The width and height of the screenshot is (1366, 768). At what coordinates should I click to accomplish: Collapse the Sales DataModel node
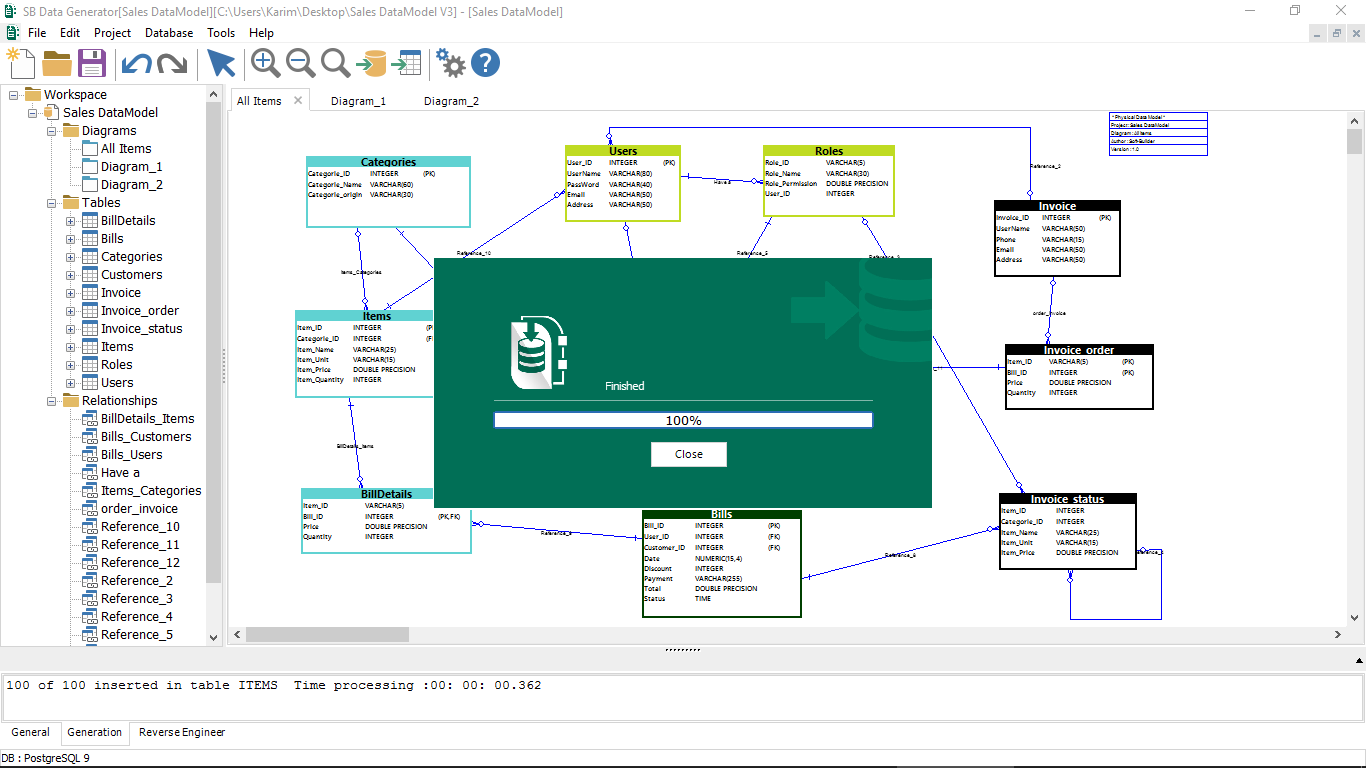coord(33,113)
